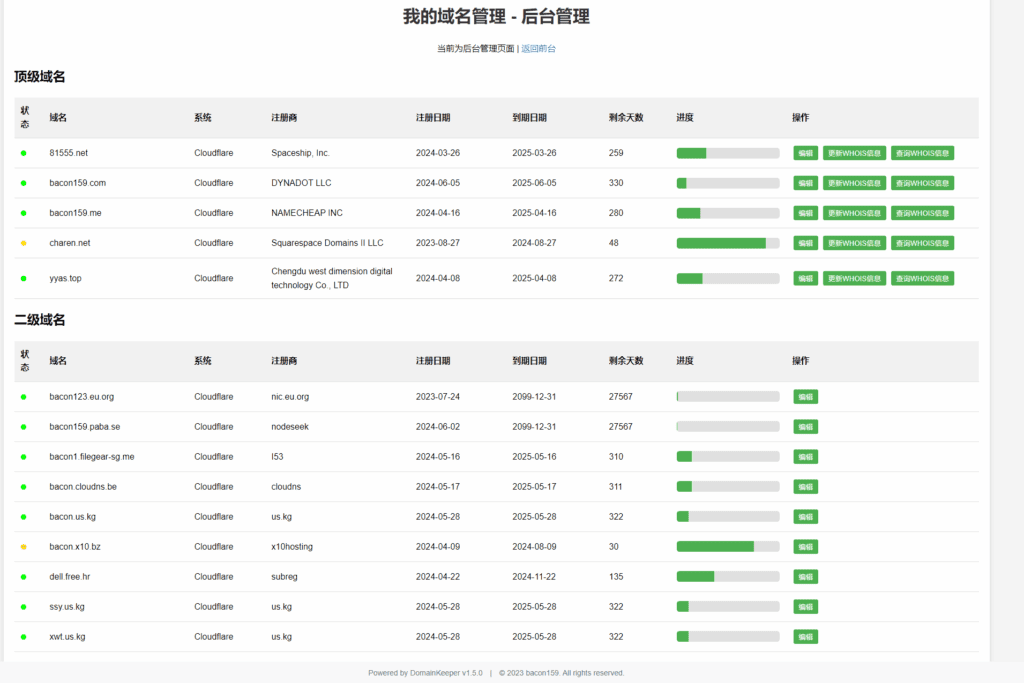Select the subdomain bacon159.paba.se

(x=85, y=426)
